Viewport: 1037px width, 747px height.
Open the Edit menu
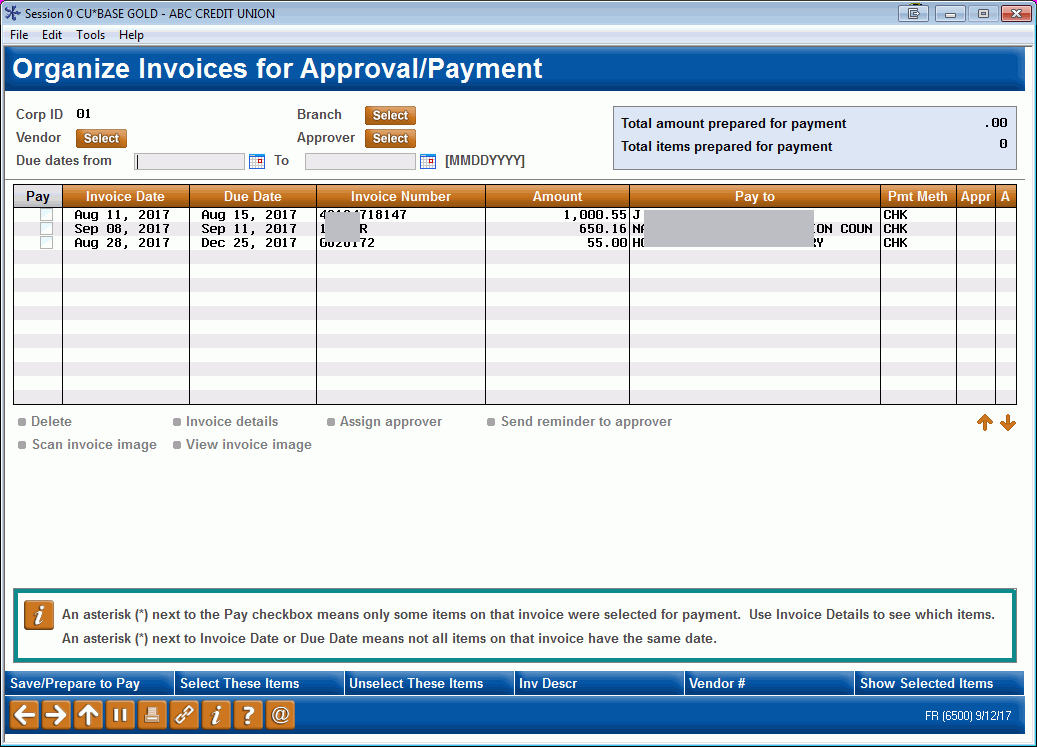[51, 34]
